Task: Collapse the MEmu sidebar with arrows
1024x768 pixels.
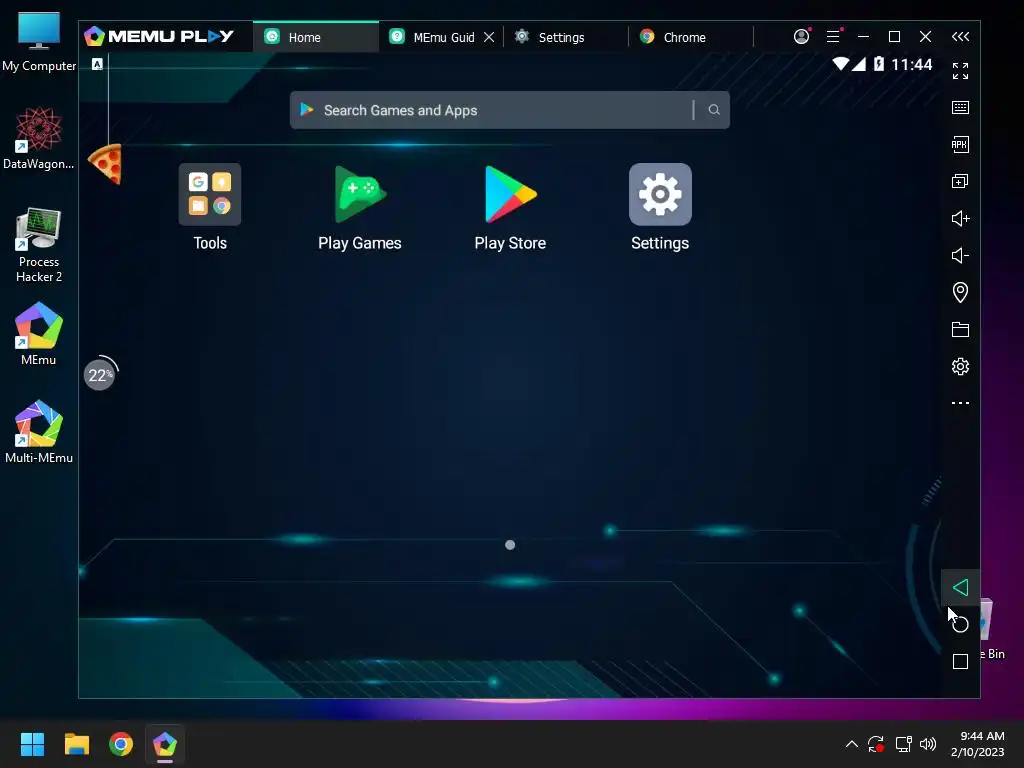Action: tap(960, 37)
